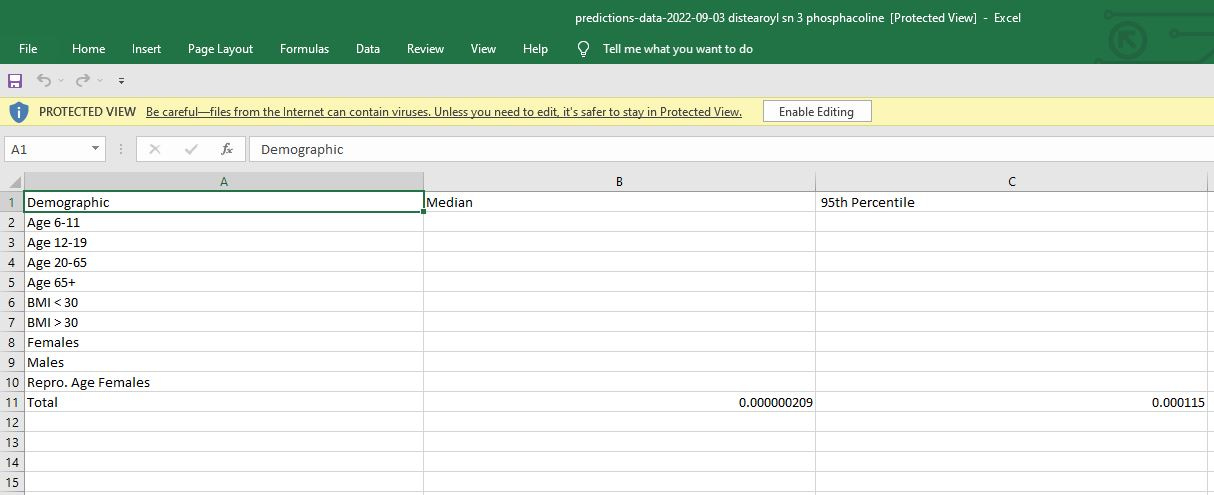Click the Save icon in quick access toolbar

coord(15,80)
